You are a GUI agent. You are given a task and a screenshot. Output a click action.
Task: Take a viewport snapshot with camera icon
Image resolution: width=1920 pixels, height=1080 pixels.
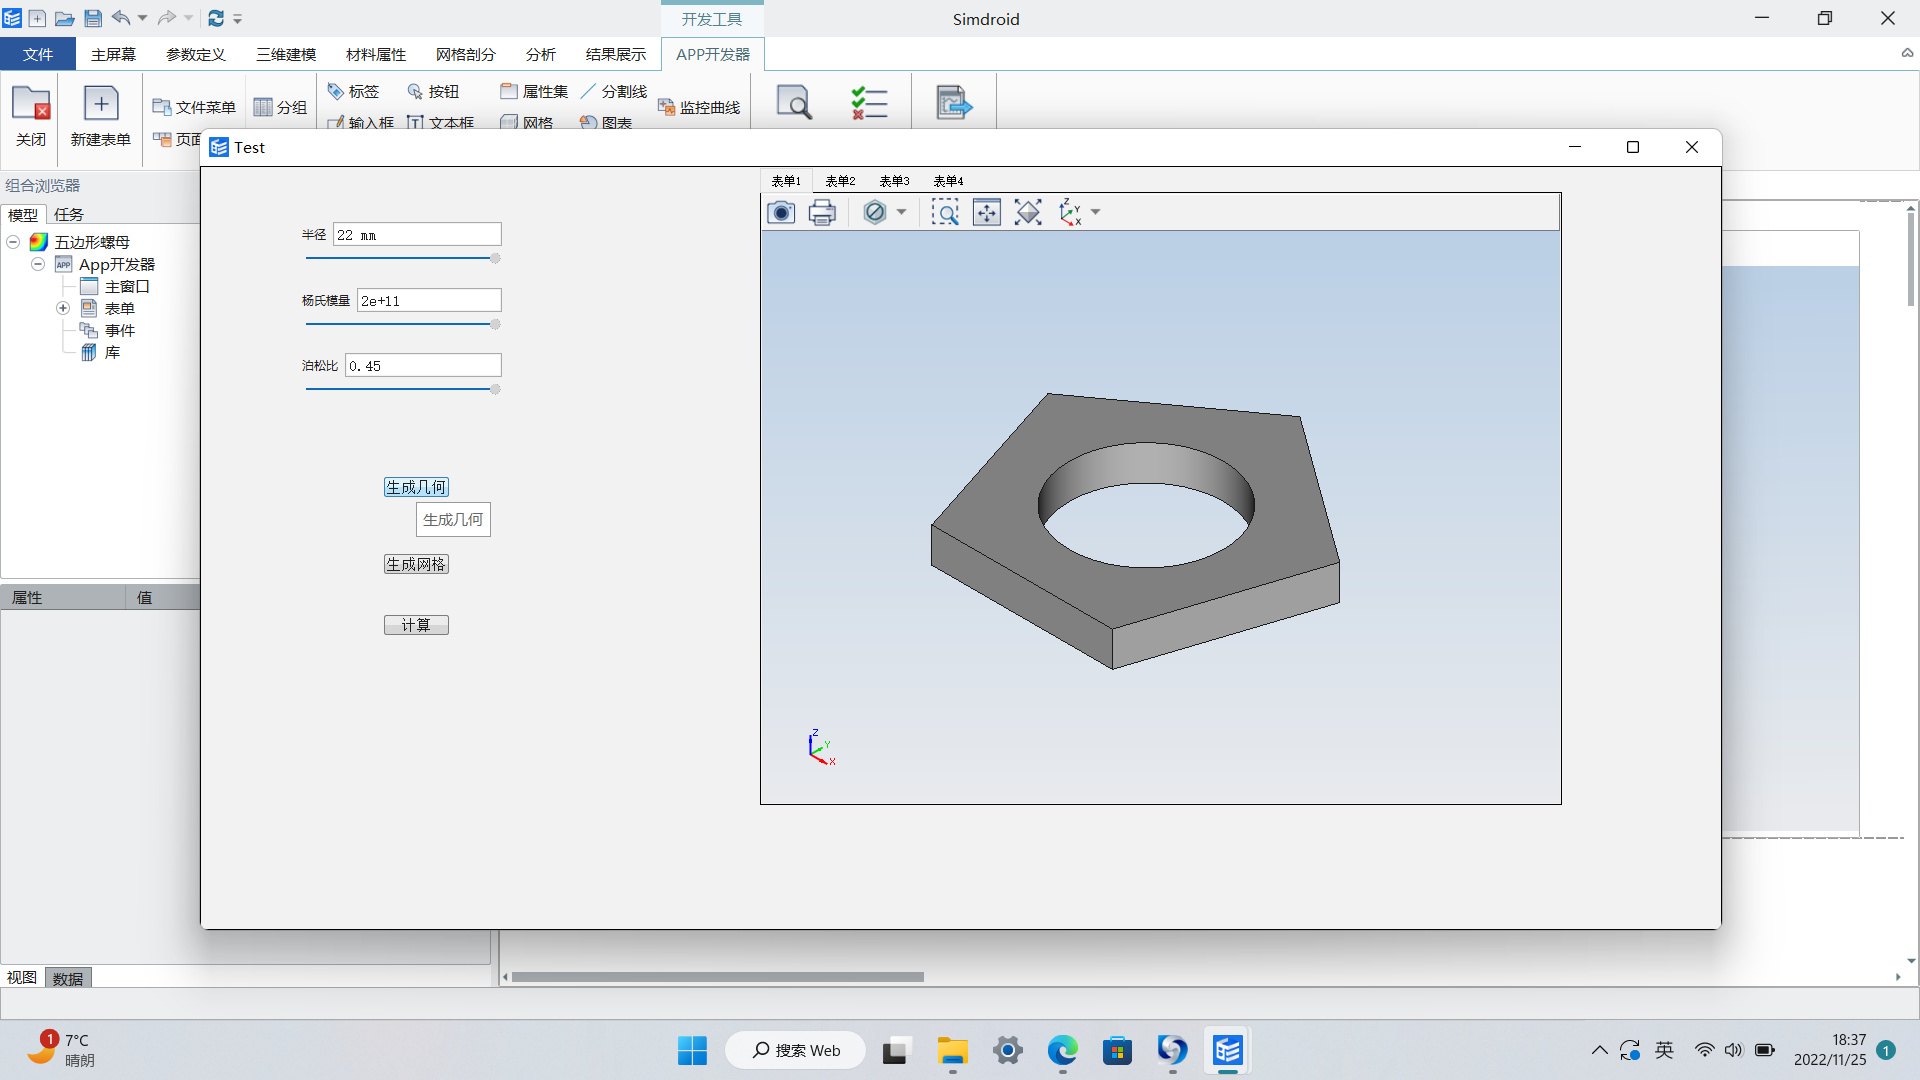[x=781, y=212]
